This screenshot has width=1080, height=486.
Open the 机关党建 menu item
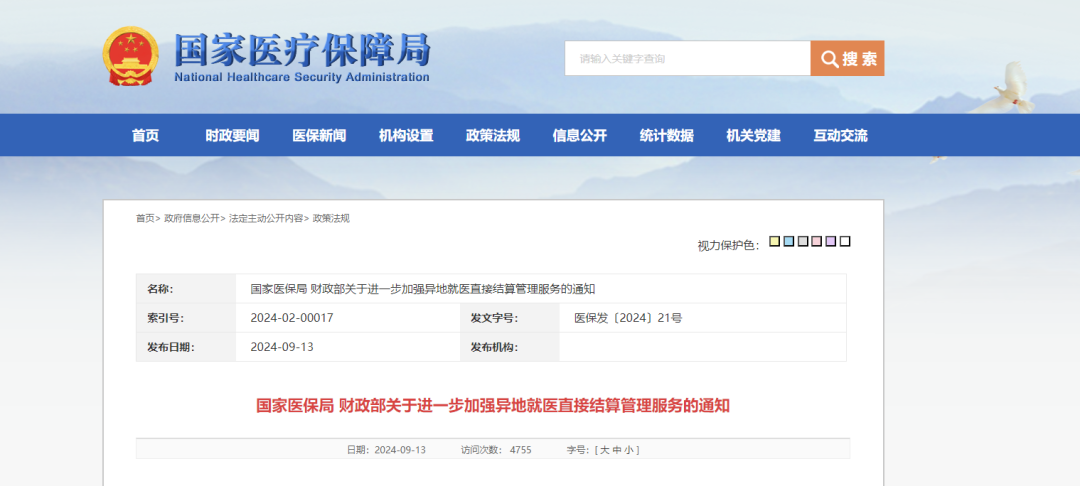(753, 136)
